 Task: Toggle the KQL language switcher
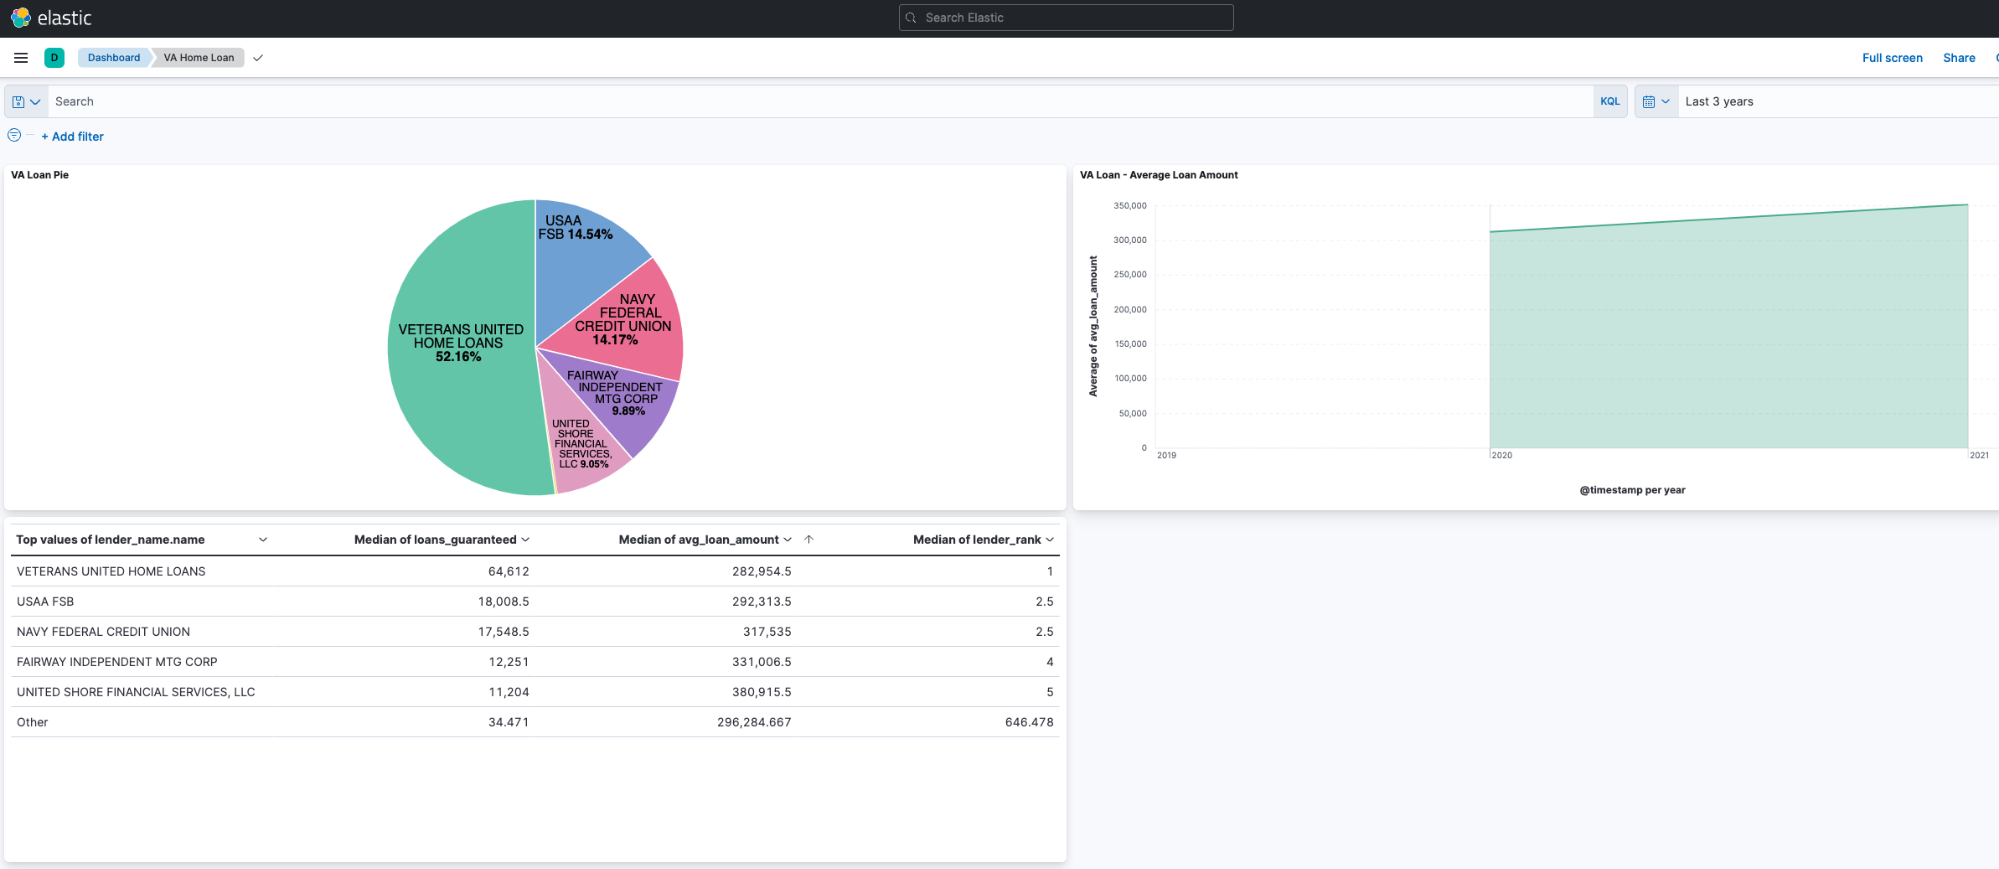[x=1610, y=102]
